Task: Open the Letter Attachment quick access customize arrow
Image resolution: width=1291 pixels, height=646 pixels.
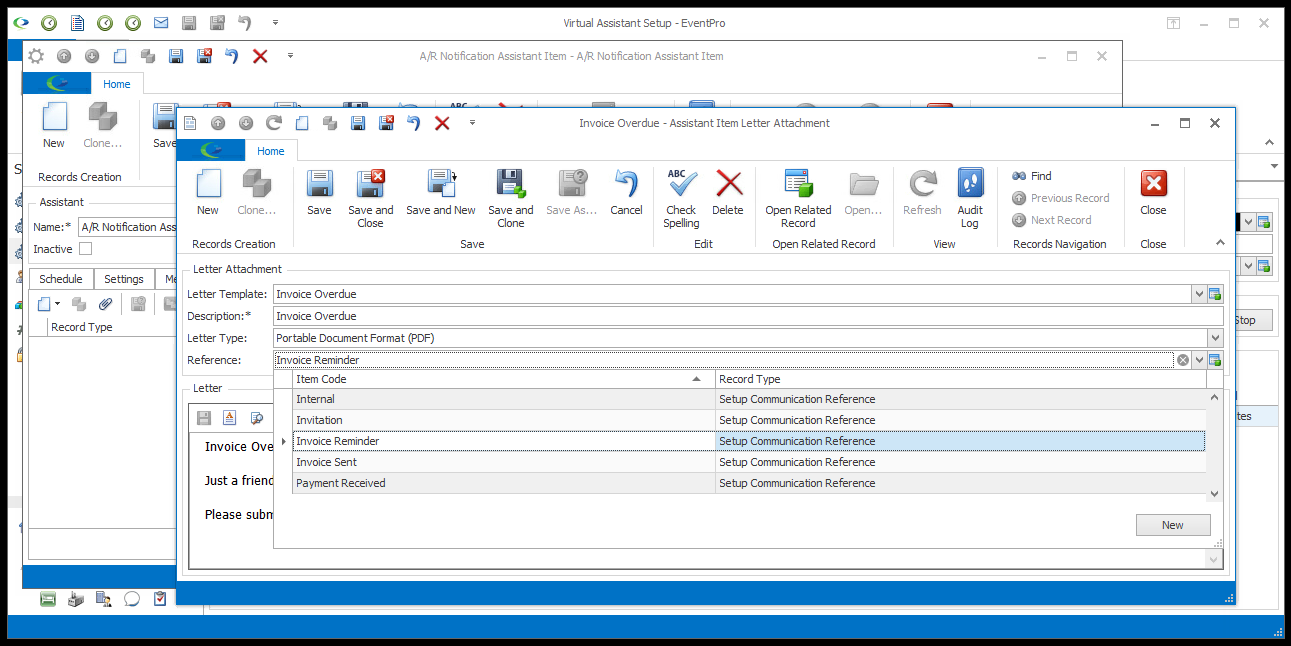Action: (472, 123)
